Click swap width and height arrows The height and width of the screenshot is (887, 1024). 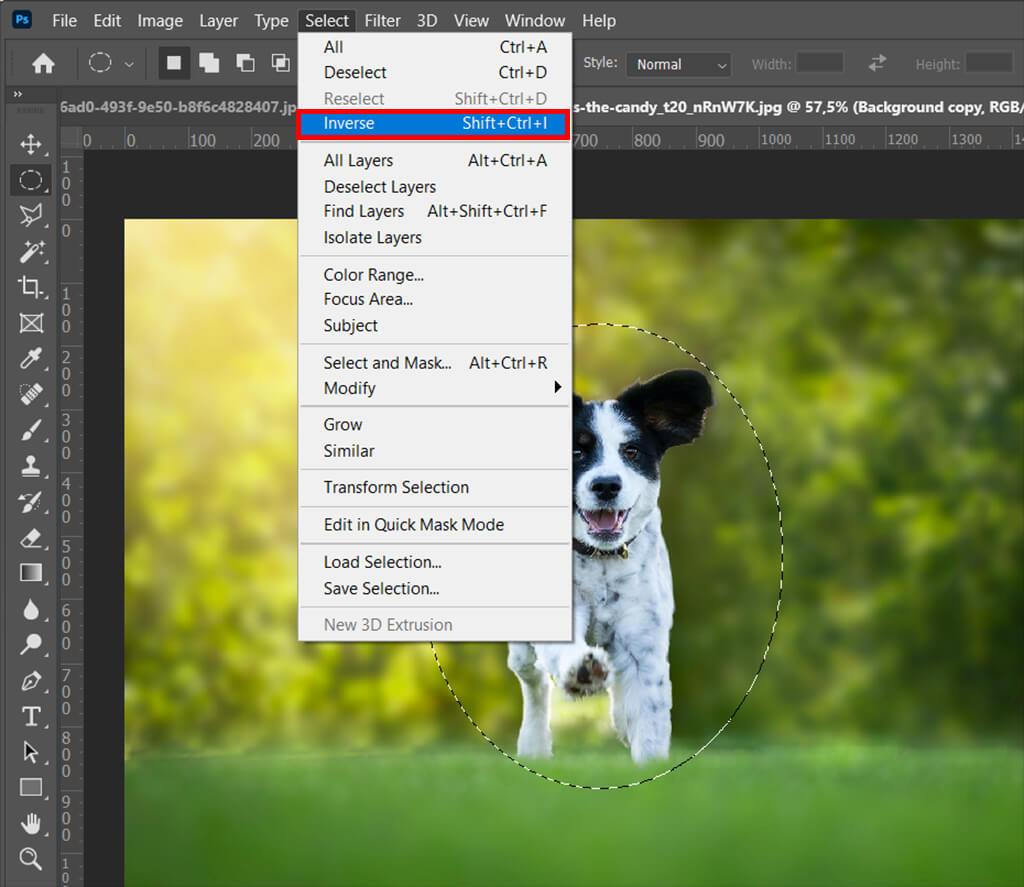(x=877, y=63)
